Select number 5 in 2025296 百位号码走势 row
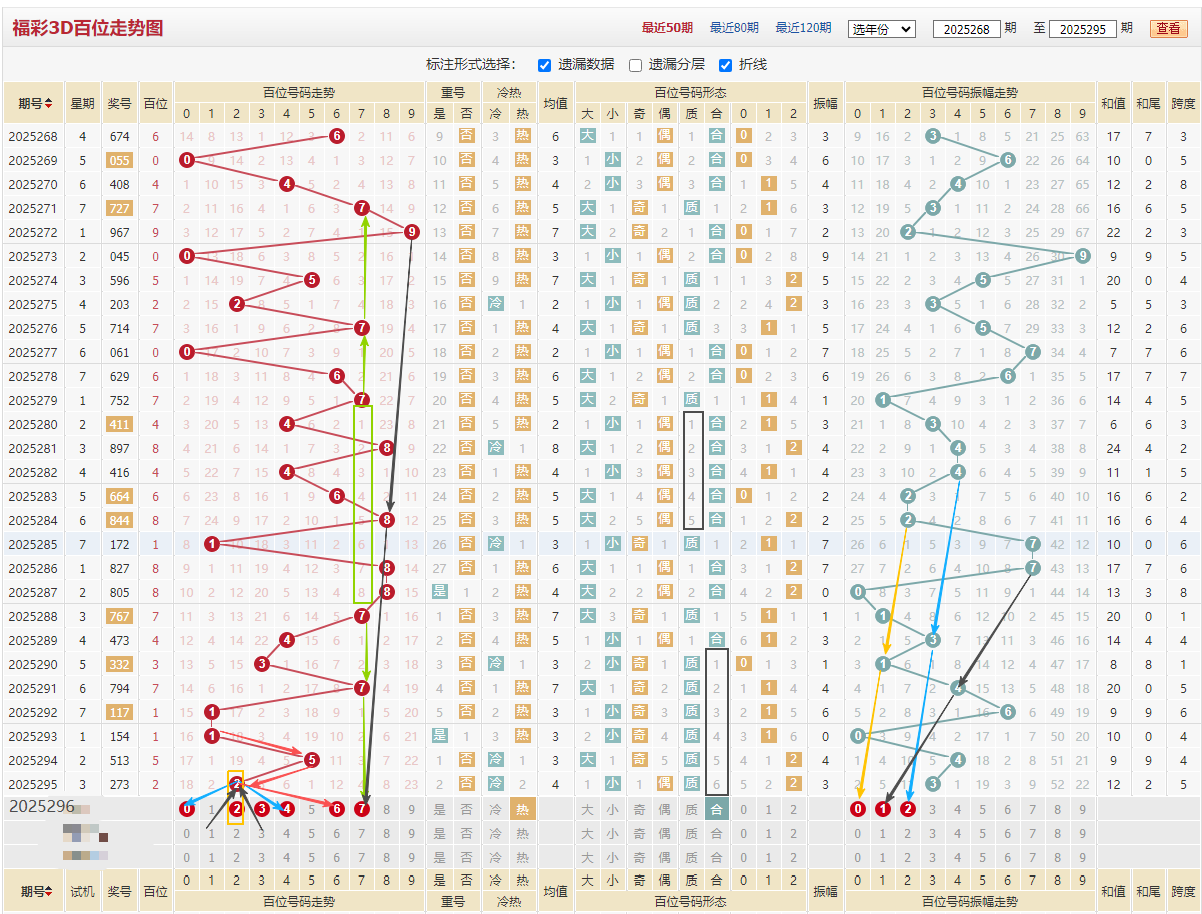The height and width of the screenshot is (914, 1202). [312, 809]
